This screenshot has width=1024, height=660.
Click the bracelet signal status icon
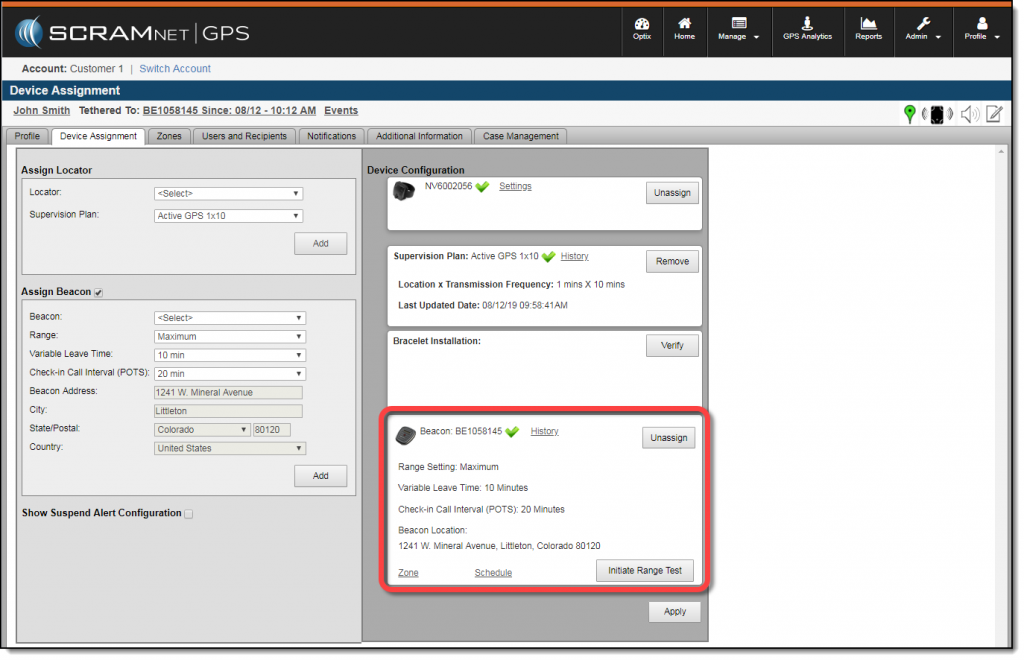tap(937, 114)
